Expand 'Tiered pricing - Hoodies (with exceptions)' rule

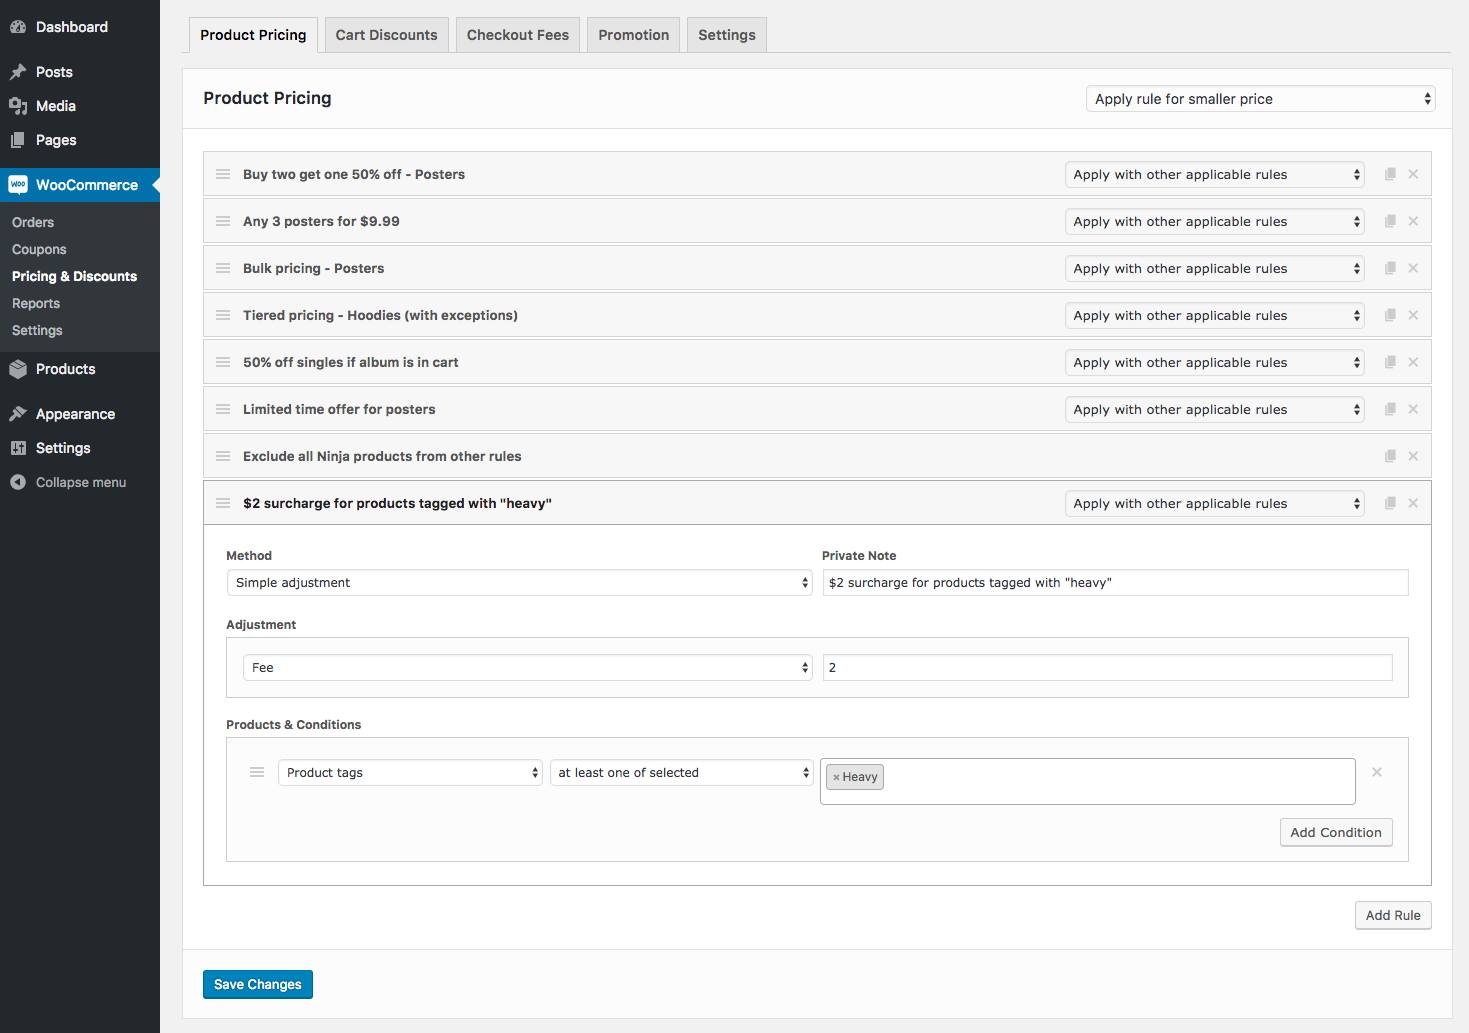(x=380, y=315)
